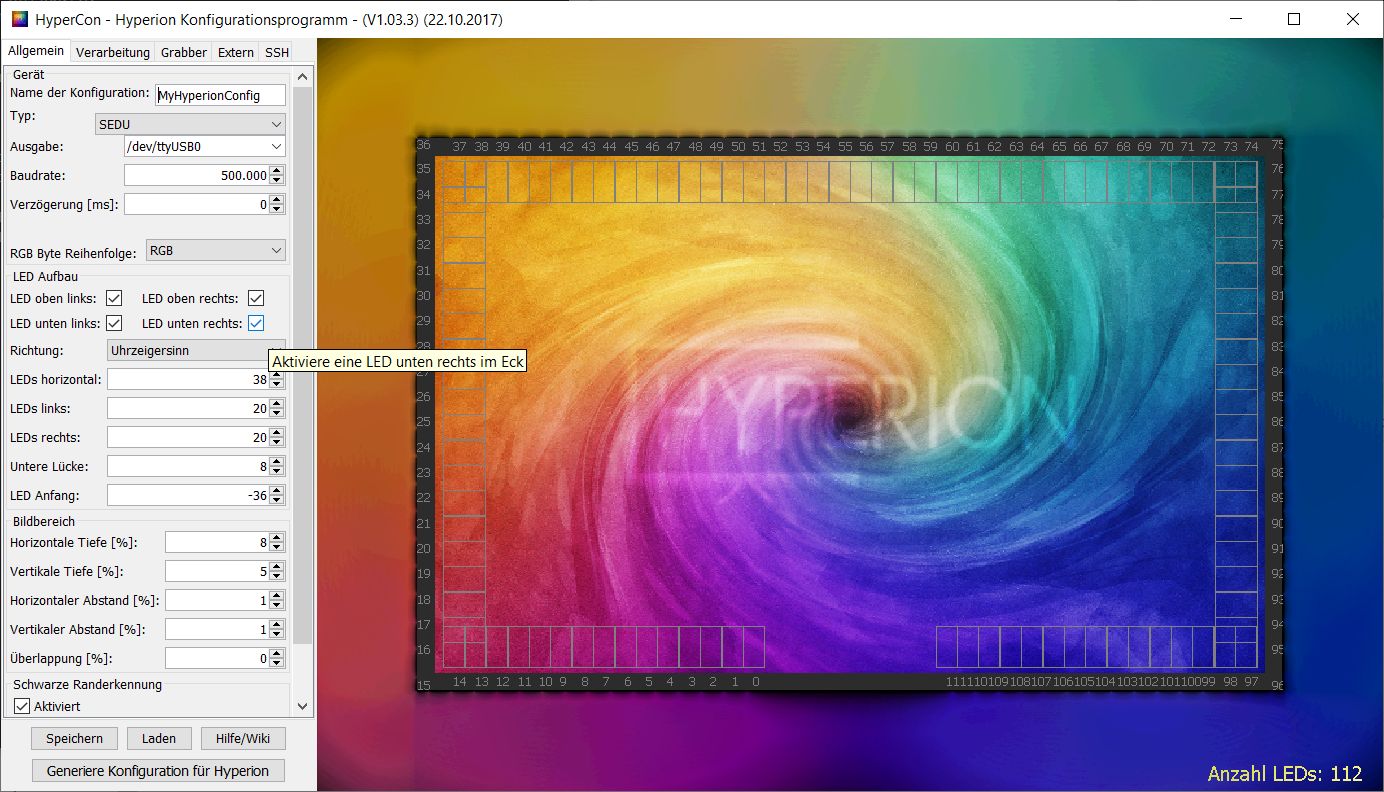The width and height of the screenshot is (1384, 792).
Task: Increase LEDs horizontal with up arrow
Action: coord(277,375)
